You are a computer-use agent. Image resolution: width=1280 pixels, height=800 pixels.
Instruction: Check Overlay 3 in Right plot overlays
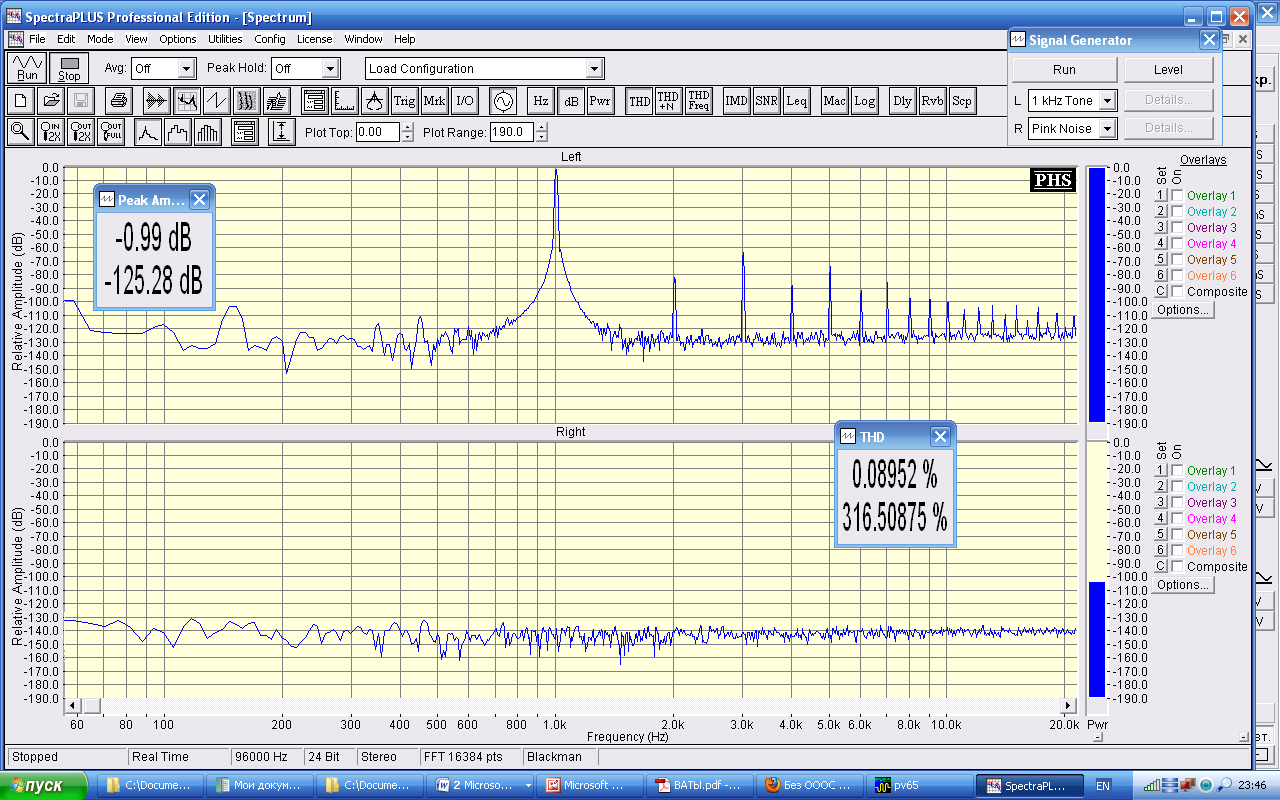point(1177,503)
